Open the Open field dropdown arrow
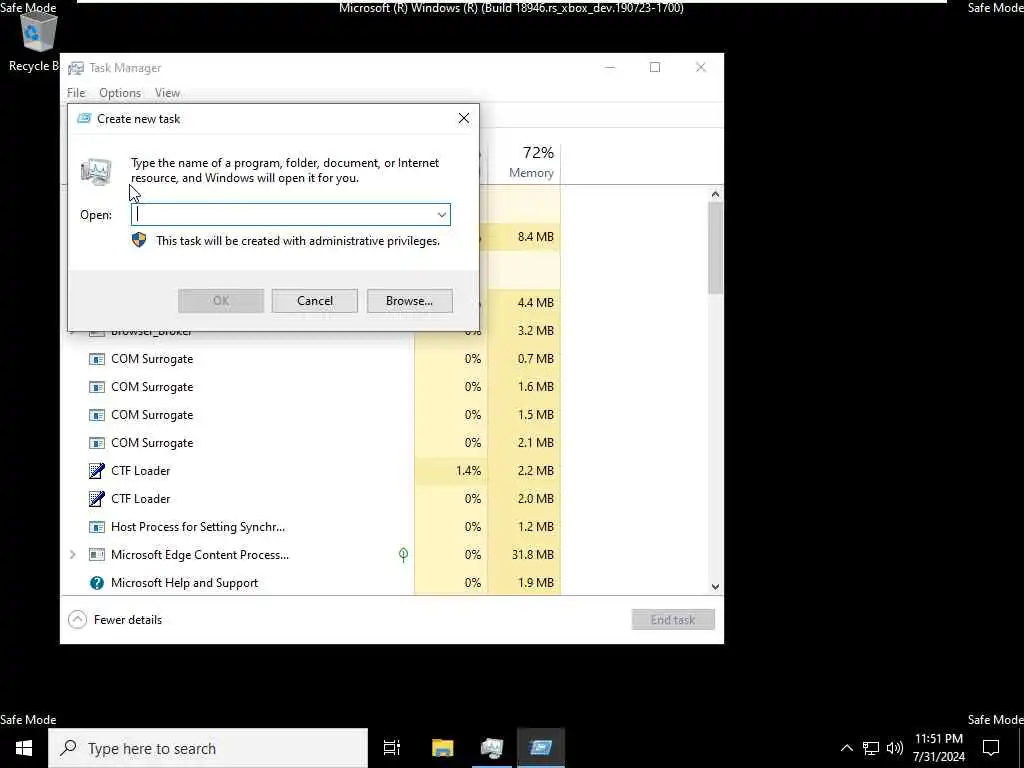This screenshot has height=768, width=1024. pyautogui.click(x=442, y=215)
